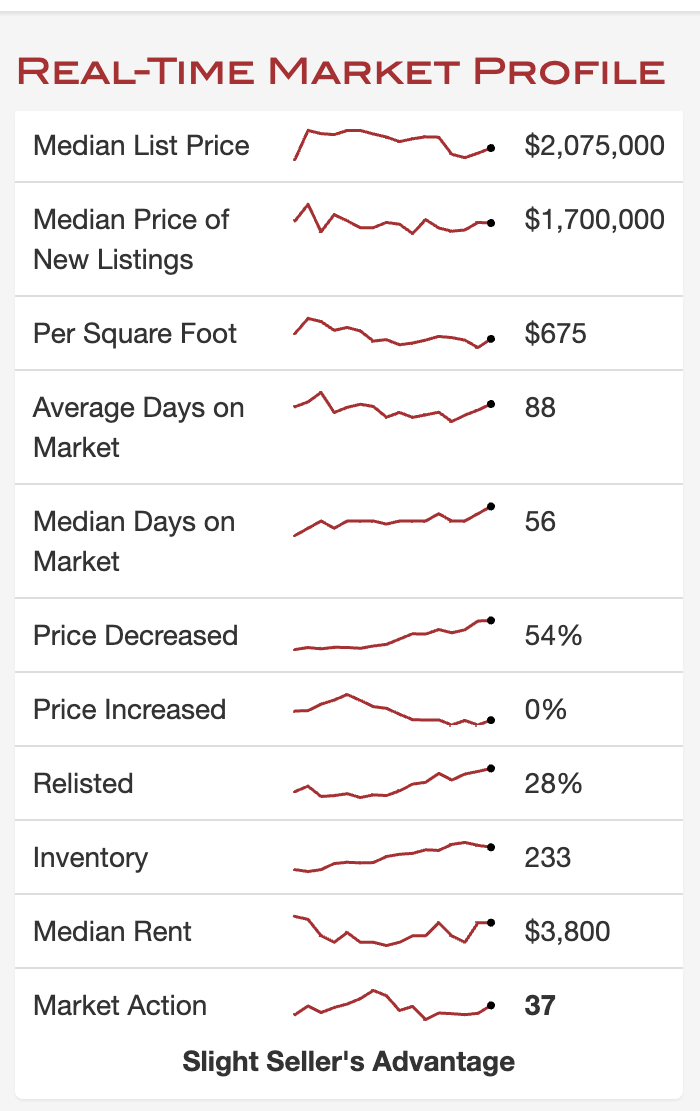Click the Median Rent trend sparkline

(x=393, y=931)
